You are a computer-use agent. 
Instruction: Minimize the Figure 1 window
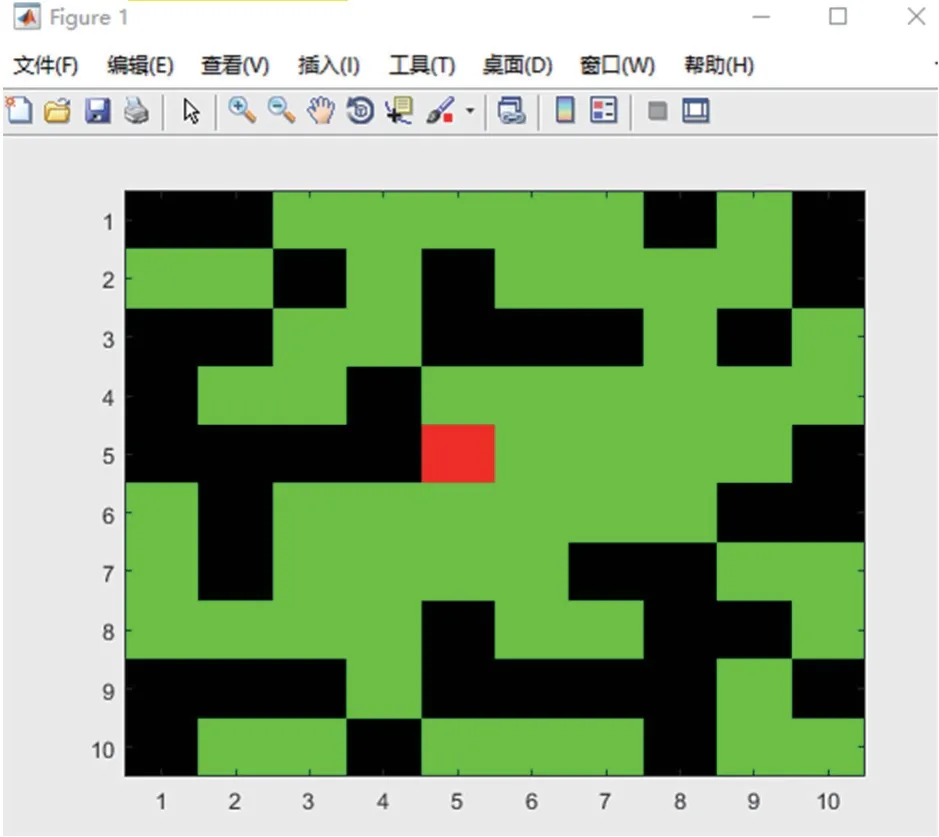(x=761, y=17)
